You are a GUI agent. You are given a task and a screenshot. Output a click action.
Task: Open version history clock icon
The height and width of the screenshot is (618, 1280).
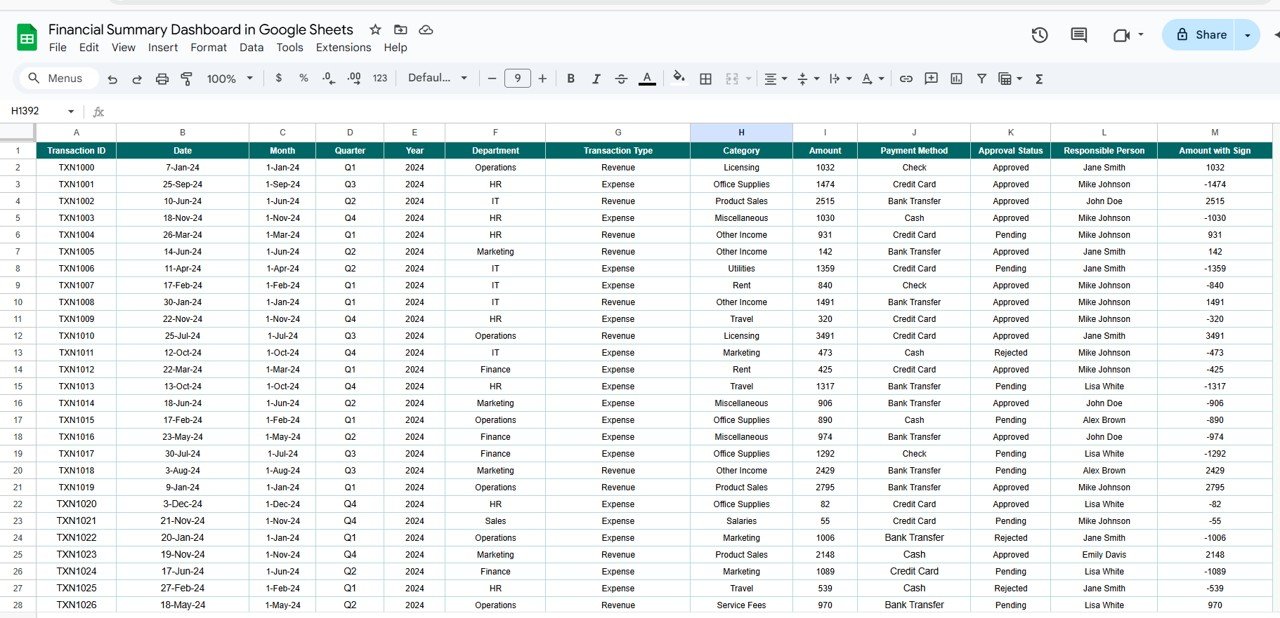pos(1040,35)
